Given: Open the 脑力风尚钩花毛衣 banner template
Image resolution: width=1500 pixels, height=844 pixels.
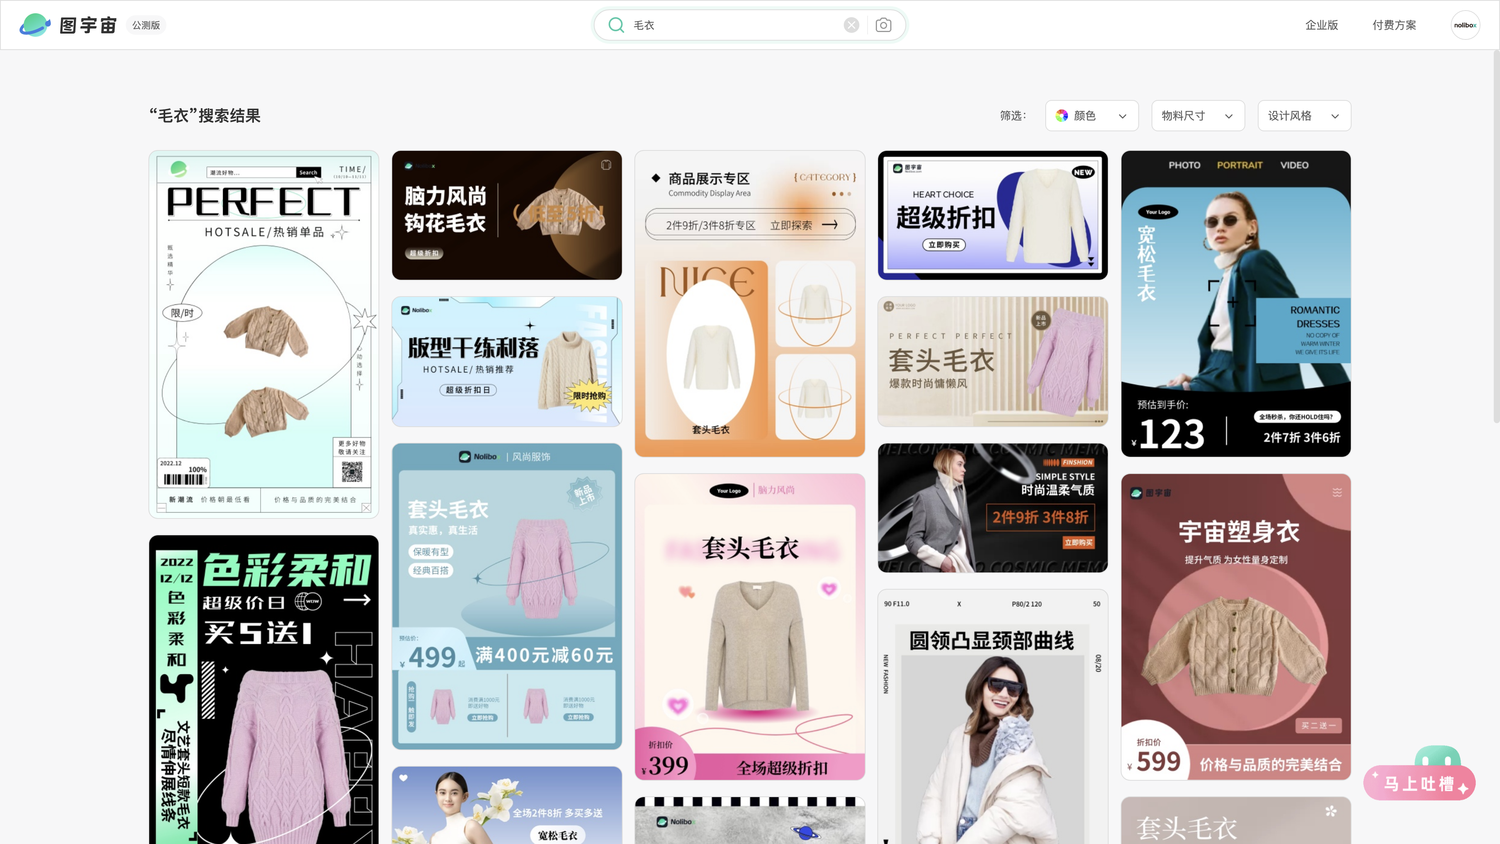Looking at the screenshot, I should [x=507, y=215].
